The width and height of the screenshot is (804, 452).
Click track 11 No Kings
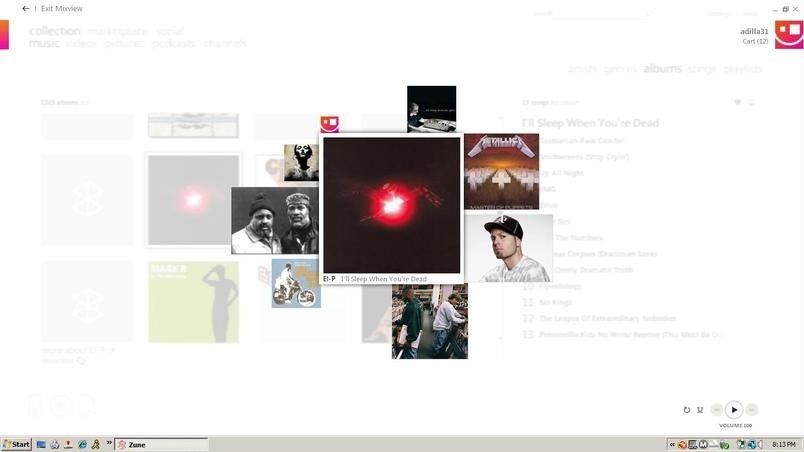tap(555, 302)
